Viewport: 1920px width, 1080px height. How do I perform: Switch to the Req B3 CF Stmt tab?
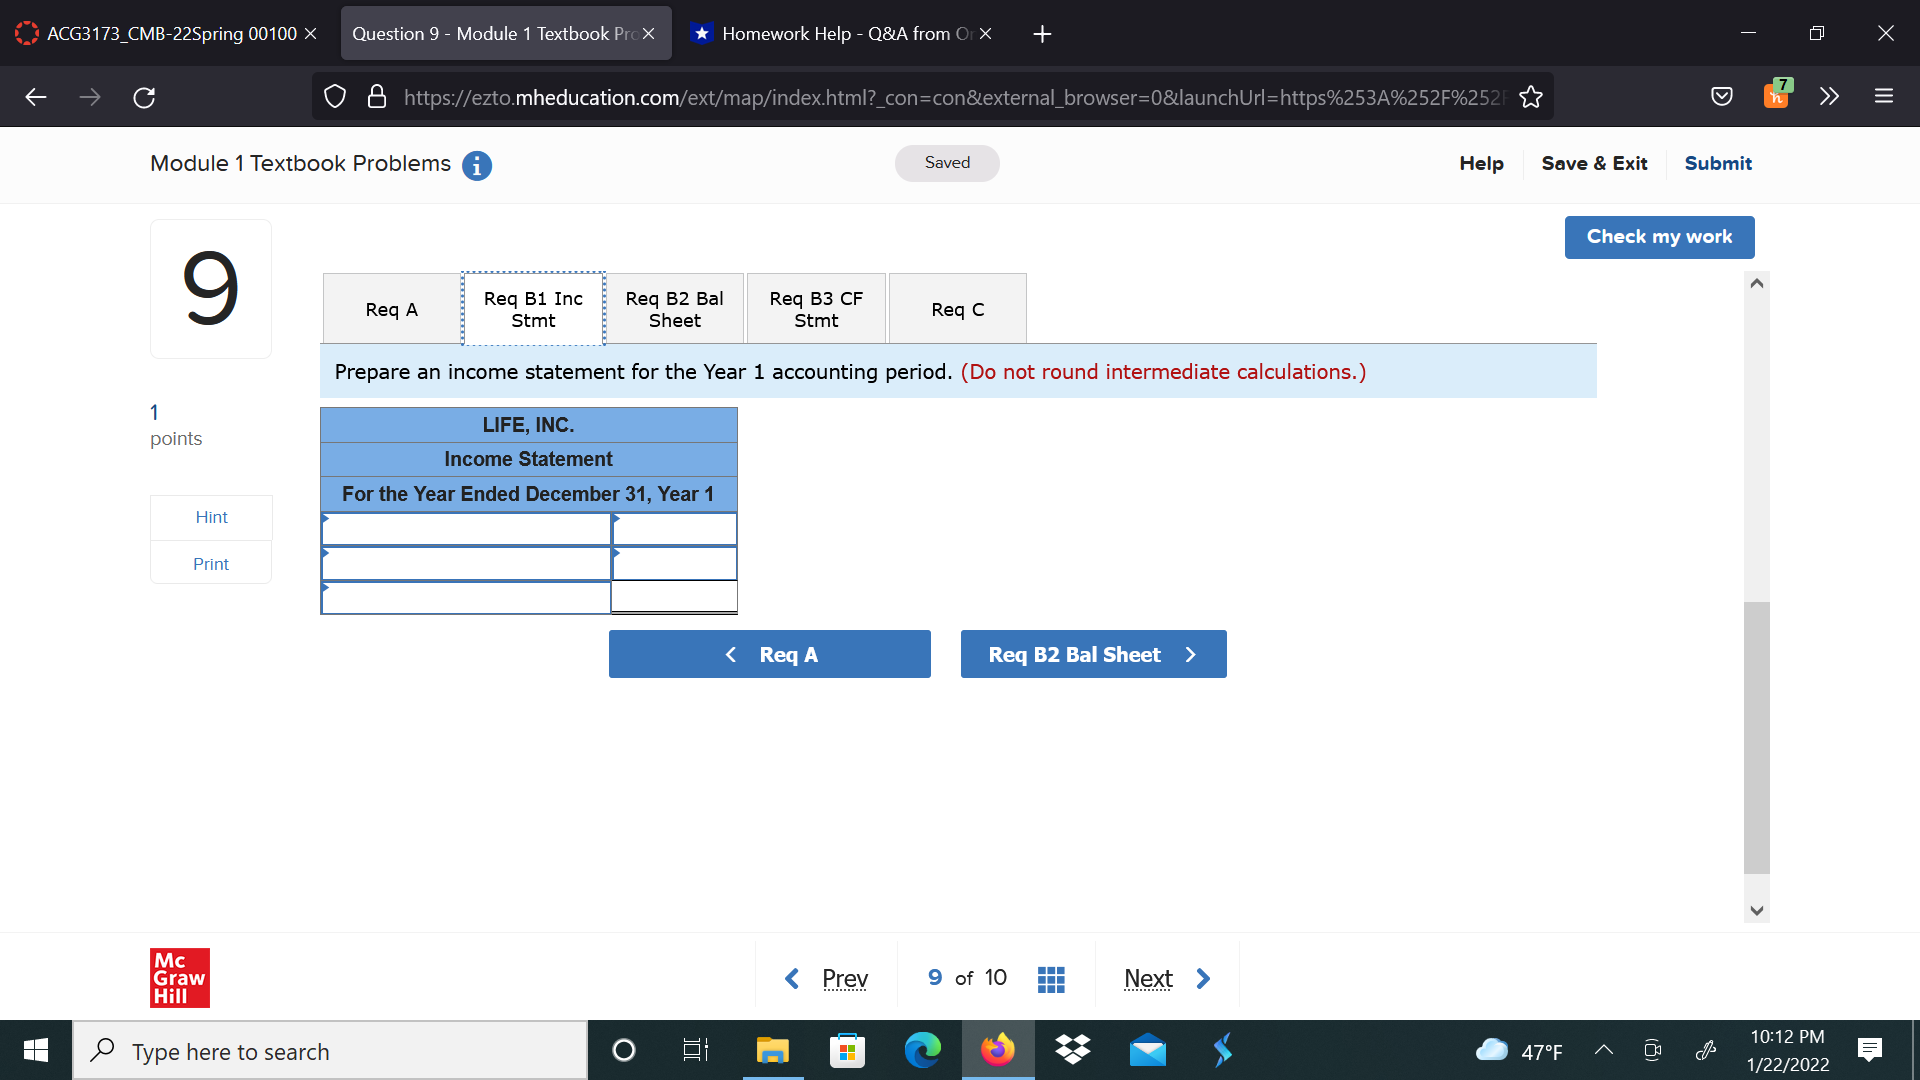click(x=815, y=308)
